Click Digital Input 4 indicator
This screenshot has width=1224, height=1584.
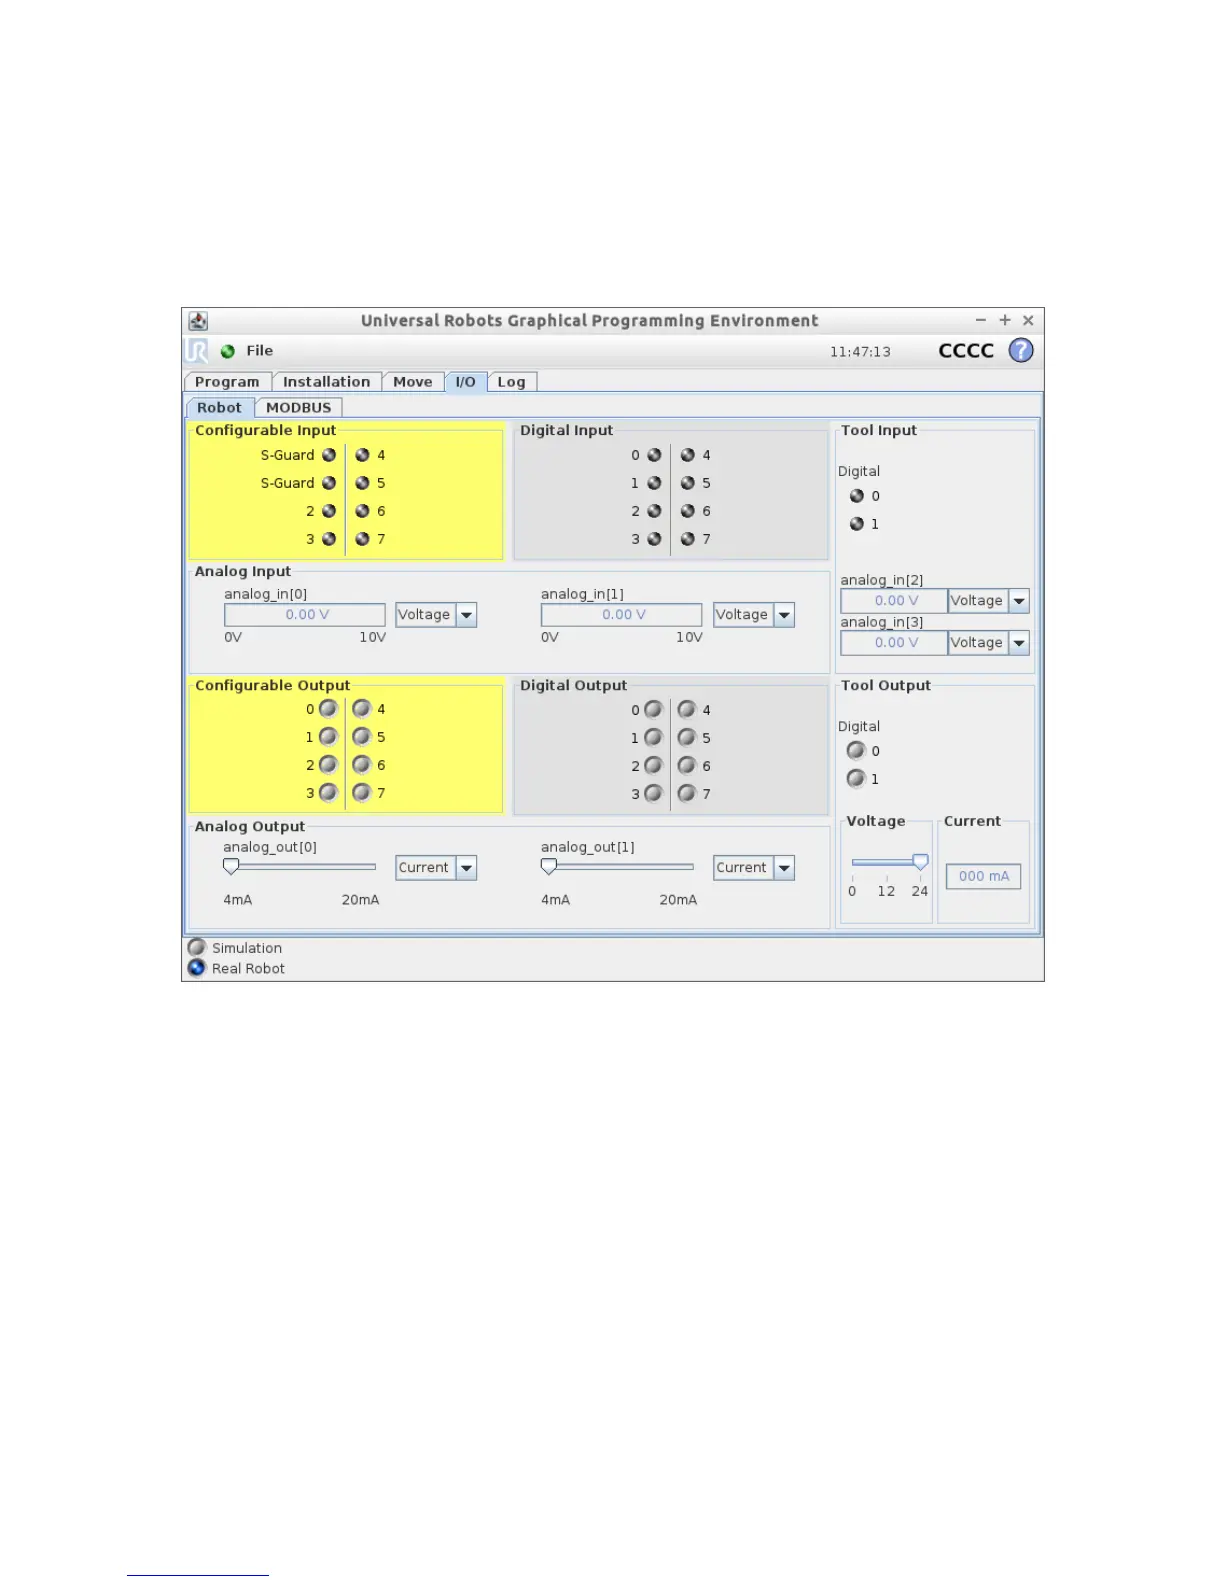pyautogui.click(x=687, y=455)
